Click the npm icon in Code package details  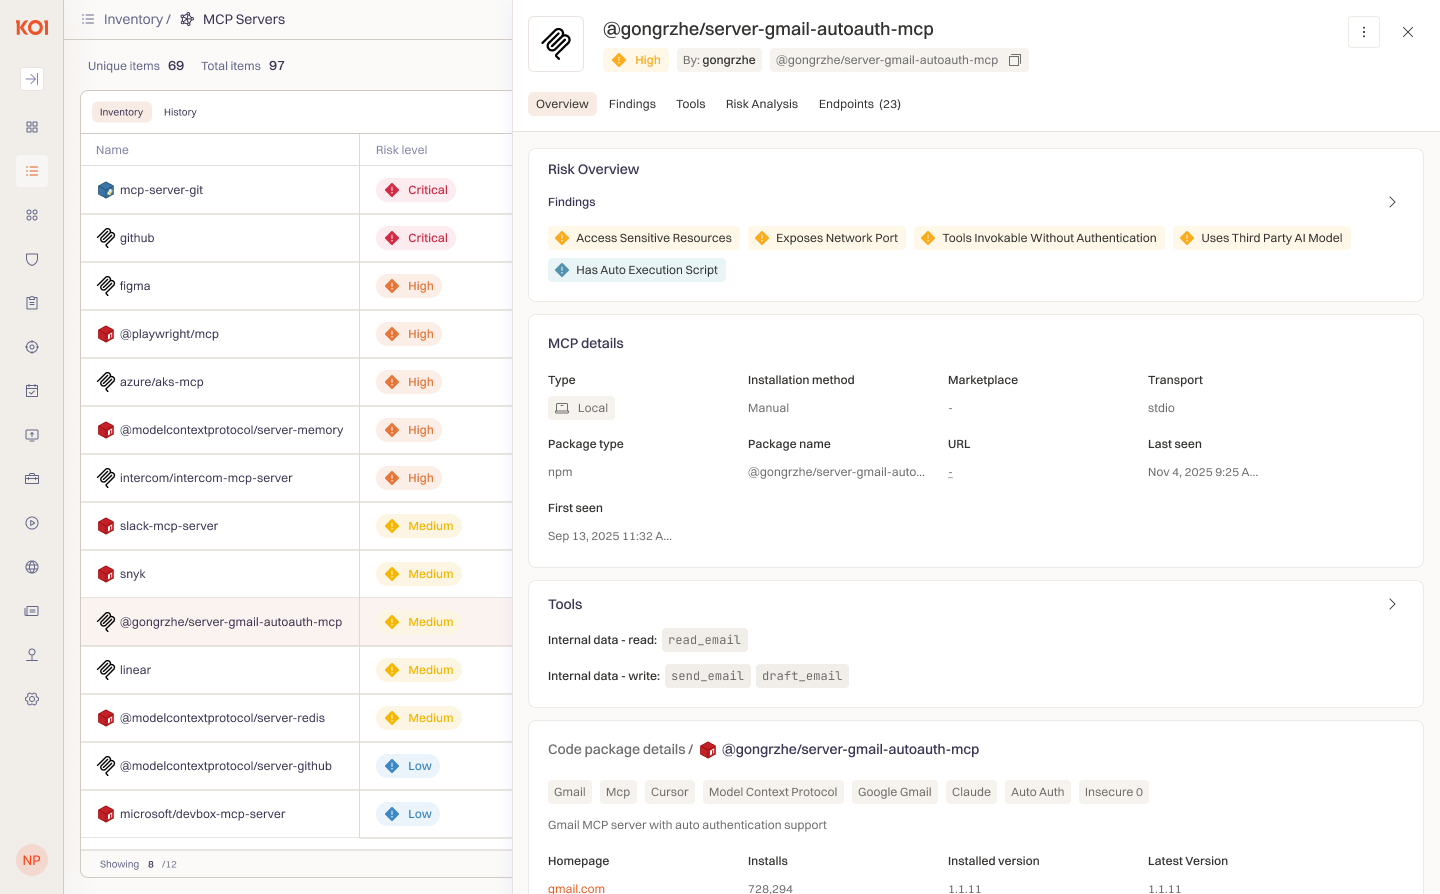pos(708,750)
